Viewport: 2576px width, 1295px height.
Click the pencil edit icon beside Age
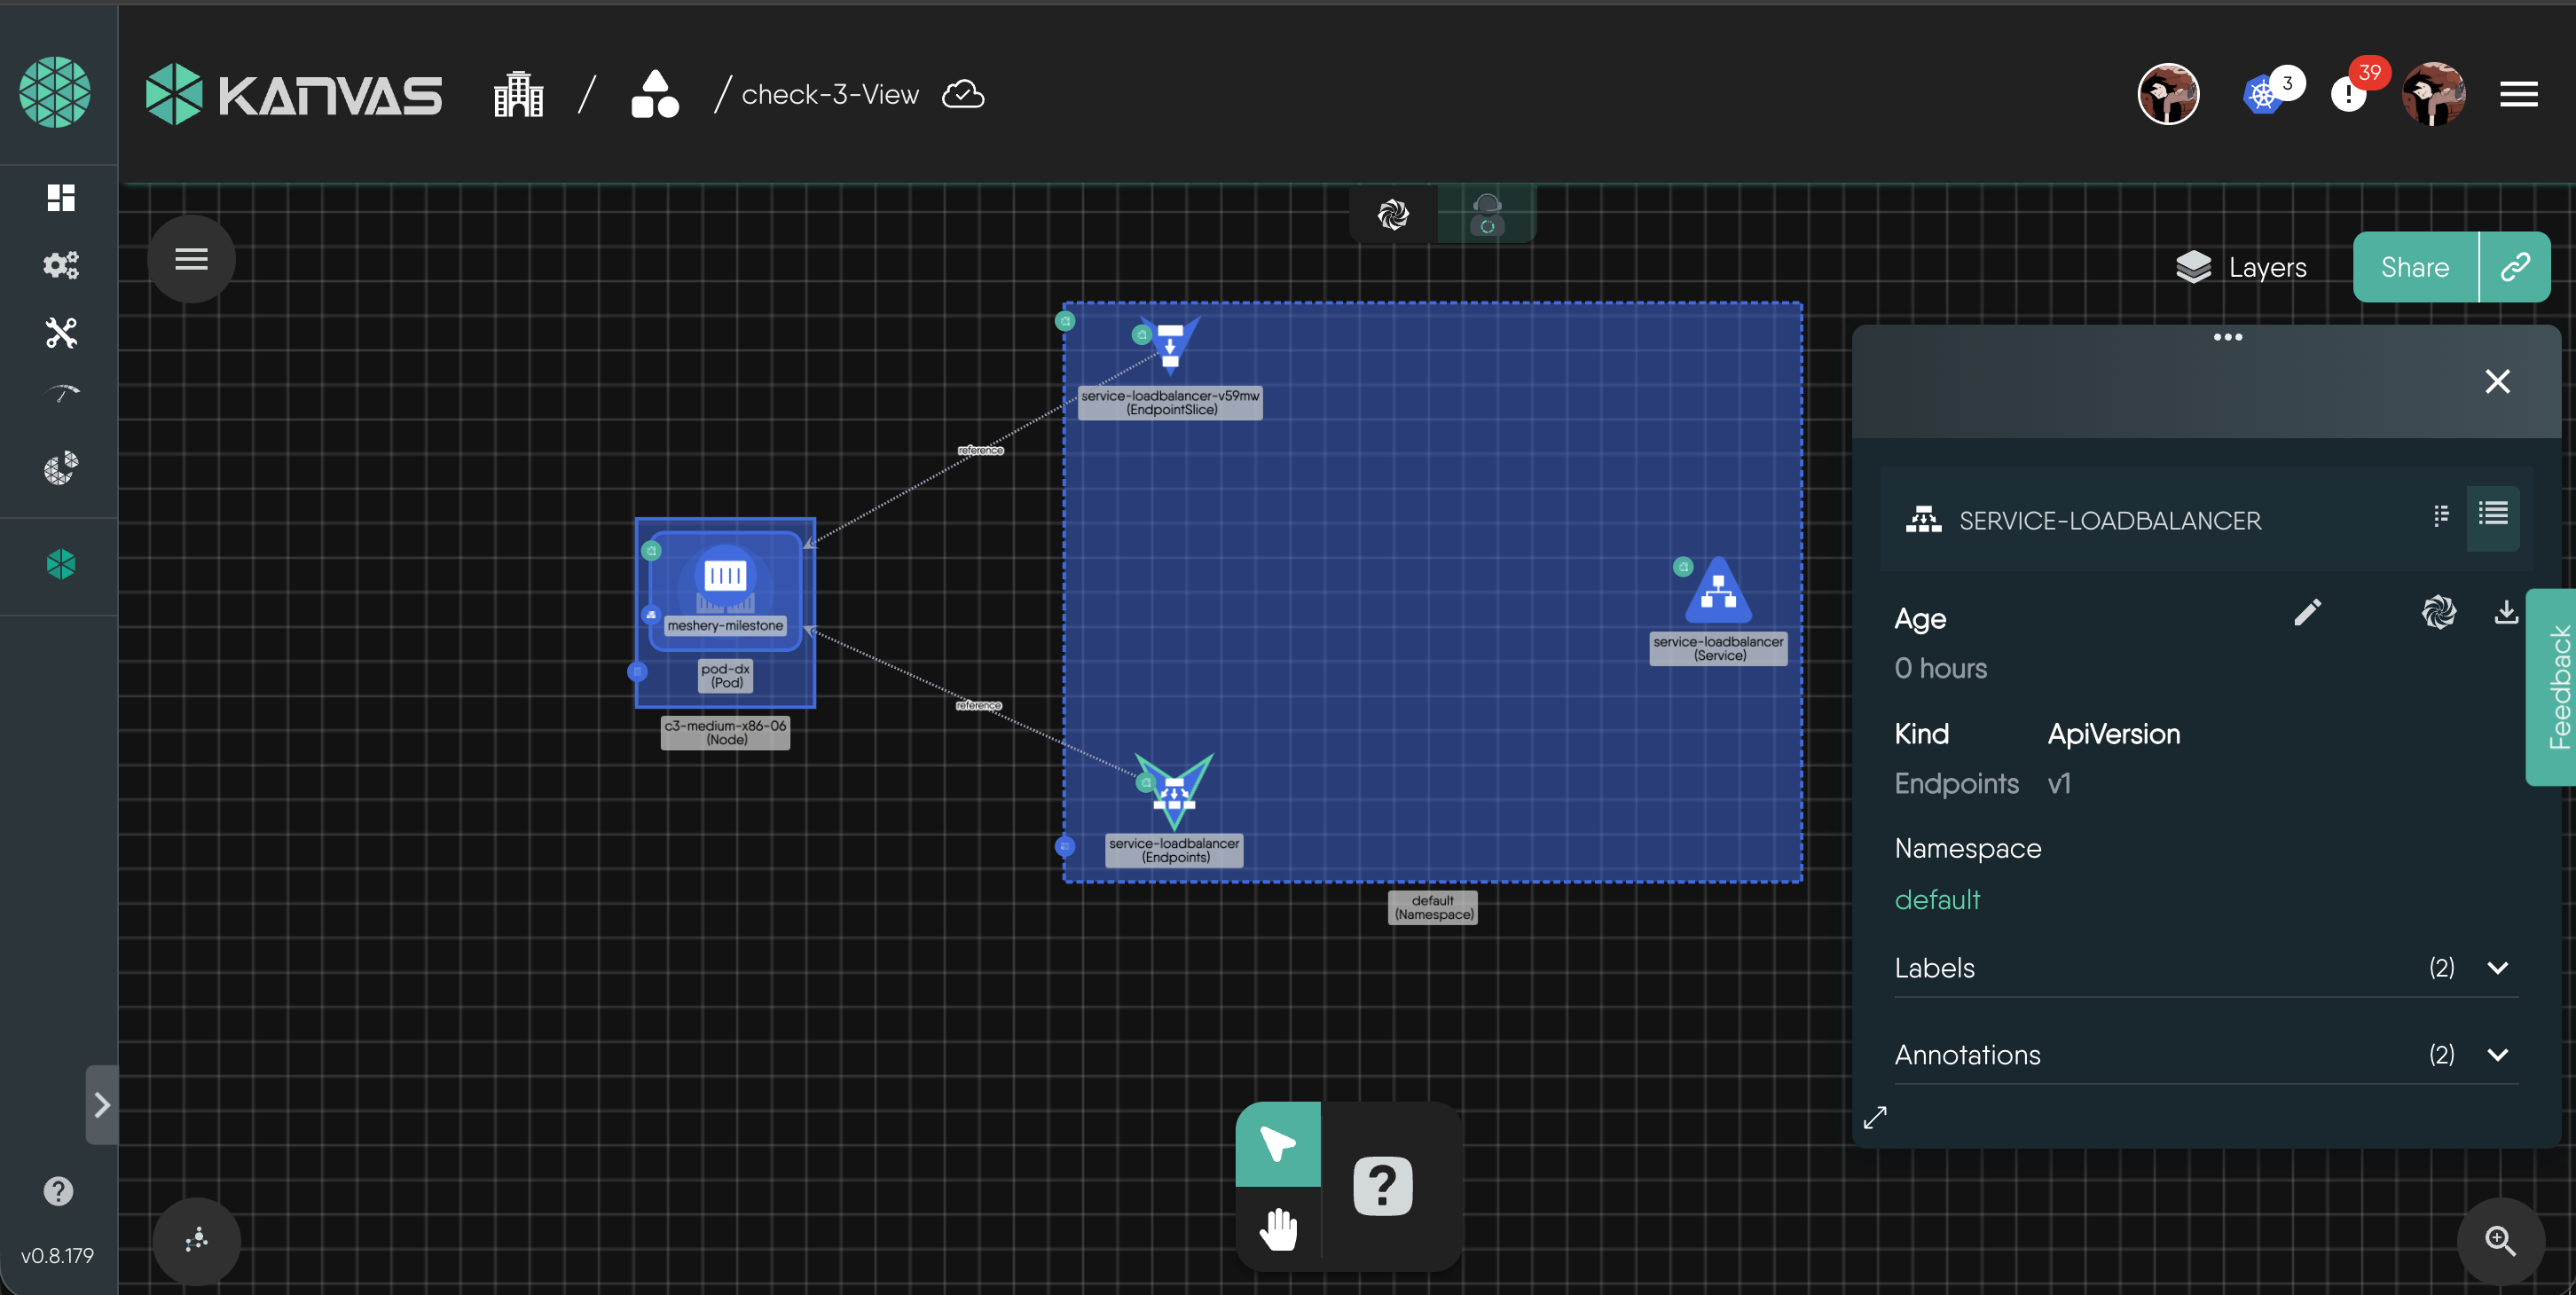pos(2307,612)
